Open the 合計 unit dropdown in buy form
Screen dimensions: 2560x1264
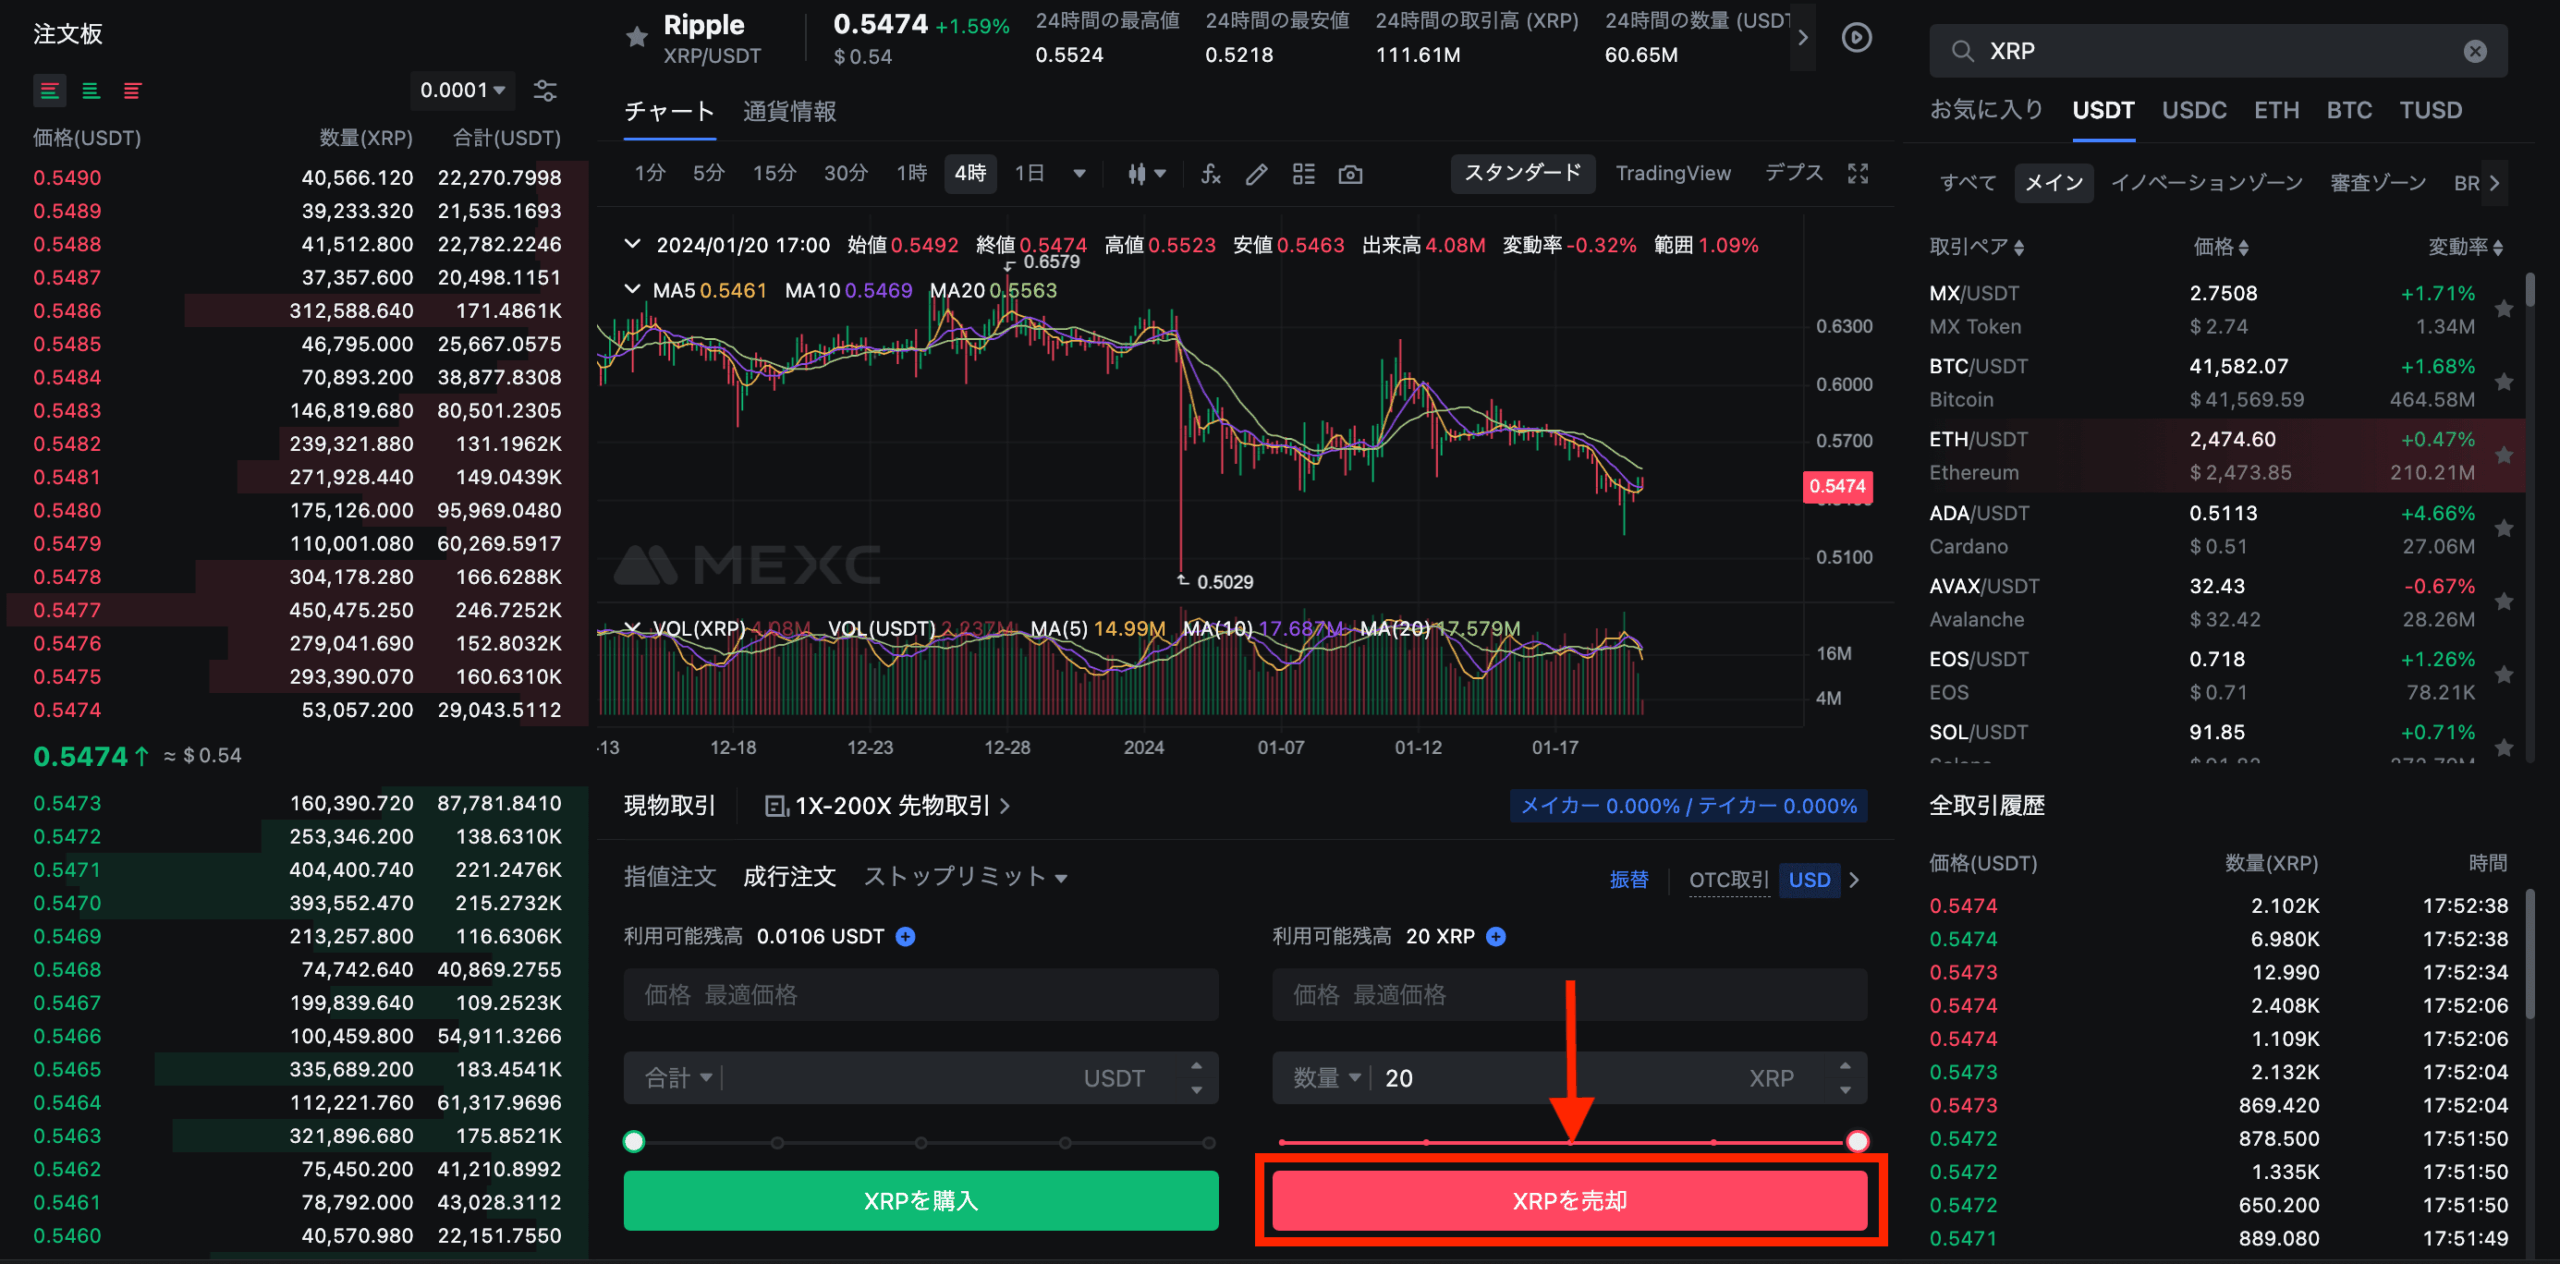coord(678,1078)
